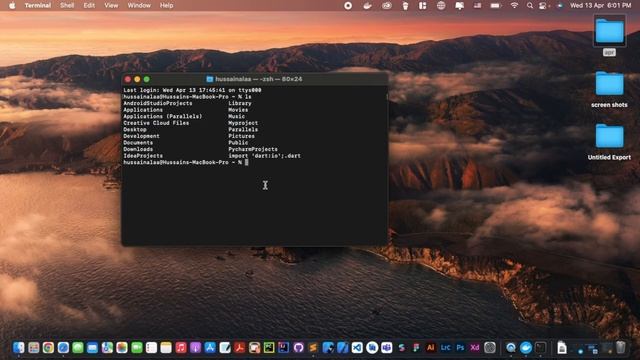Open Podcasts from the dock
Viewport: 640px width, 360px height.
pos(196,348)
